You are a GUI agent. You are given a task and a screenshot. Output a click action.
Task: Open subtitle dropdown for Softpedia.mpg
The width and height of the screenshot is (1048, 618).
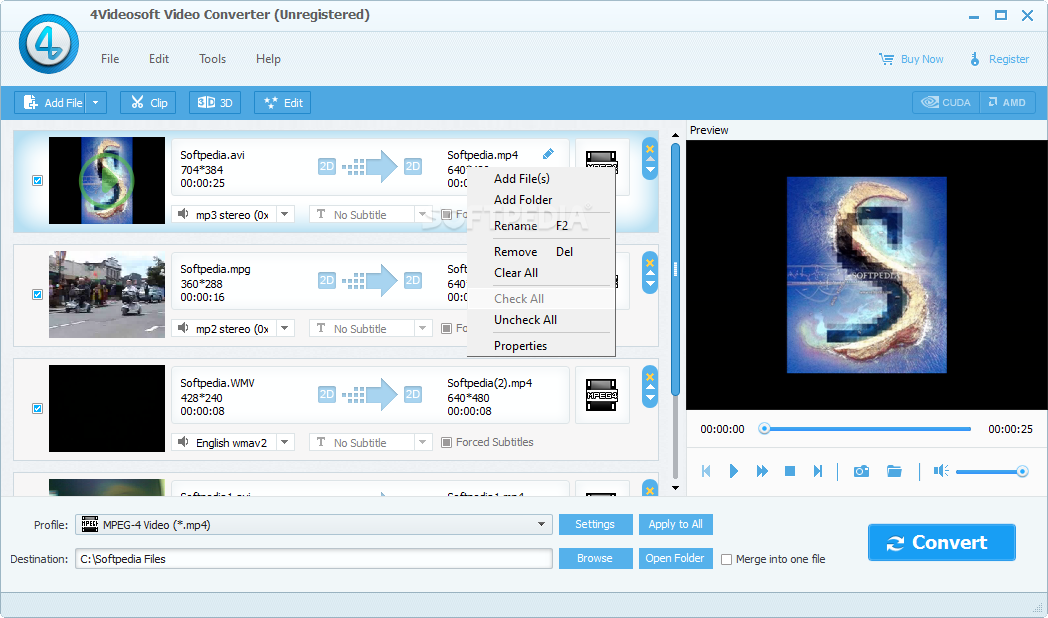pos(422,328)
